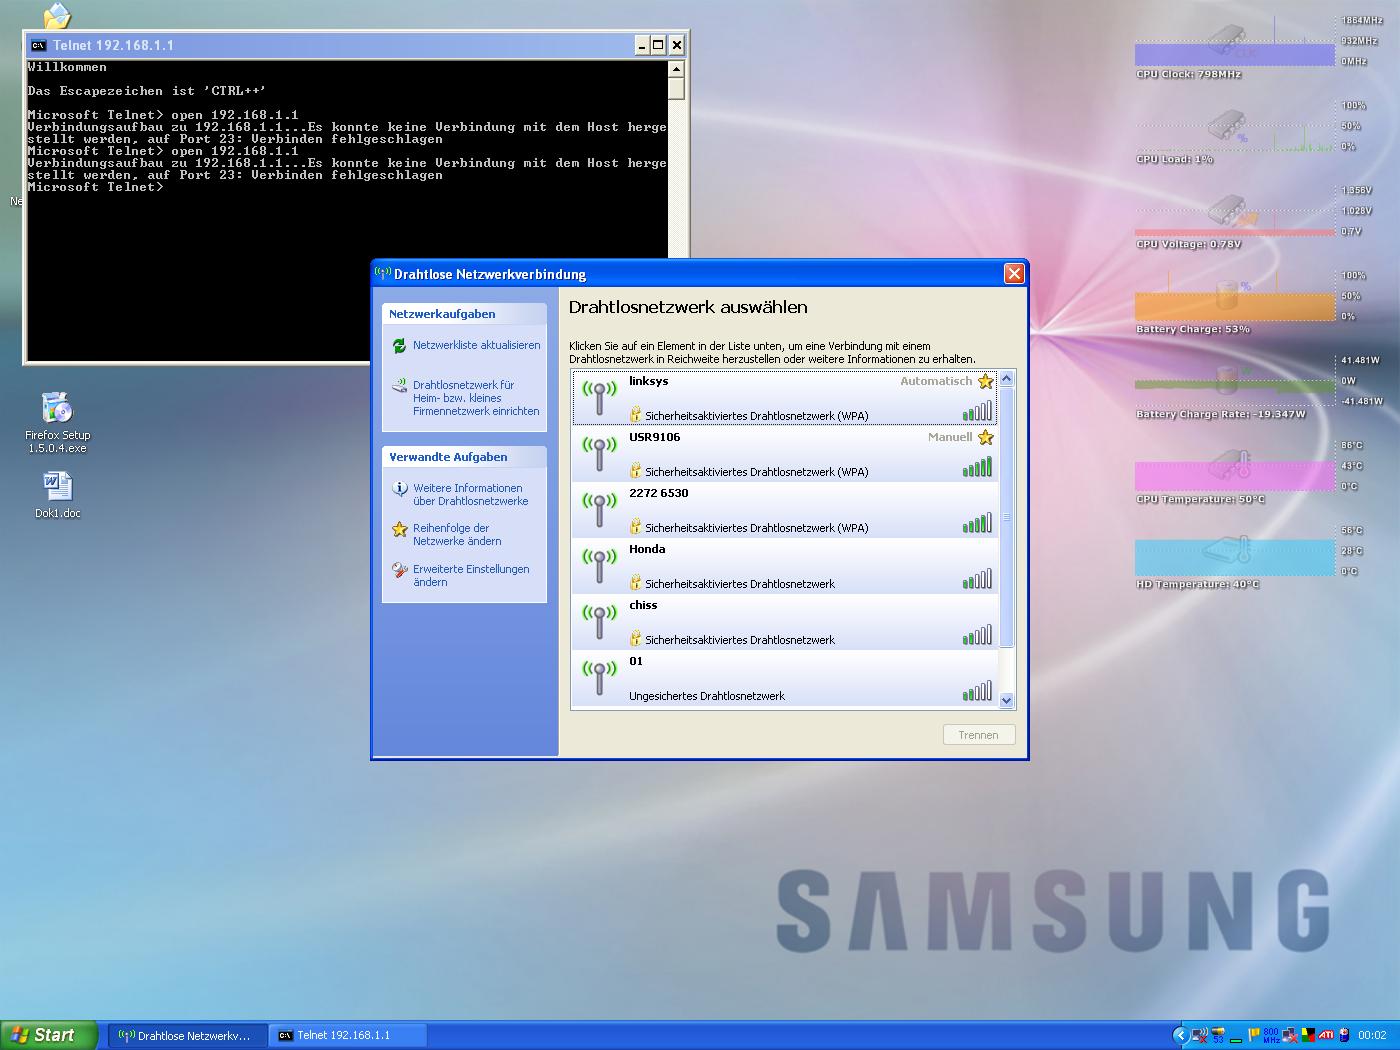This screenshot has height=1050, width=1400.
Task: Select the network name "2272 6530"
Action: click(658, 493)
